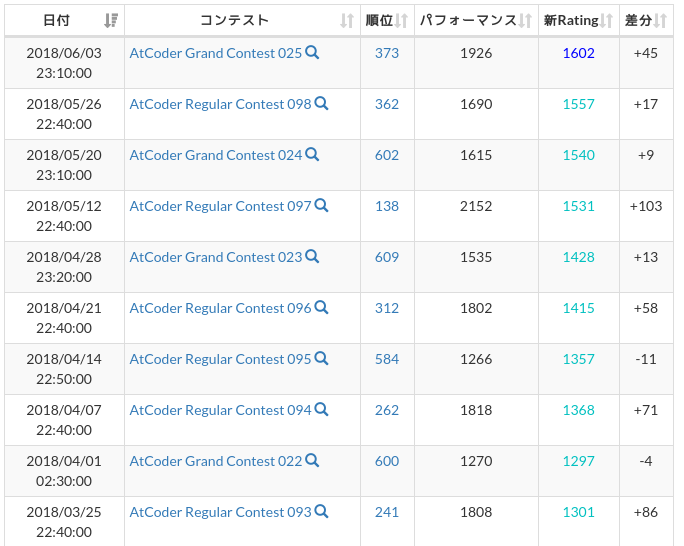Sort table by コンテスト column arrow
684x546 pixels.
(x=347, y=20)
